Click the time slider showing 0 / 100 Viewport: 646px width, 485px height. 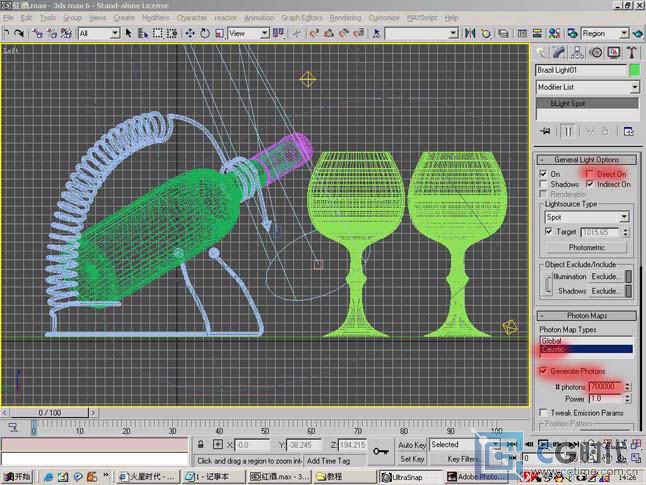(49, 412)
